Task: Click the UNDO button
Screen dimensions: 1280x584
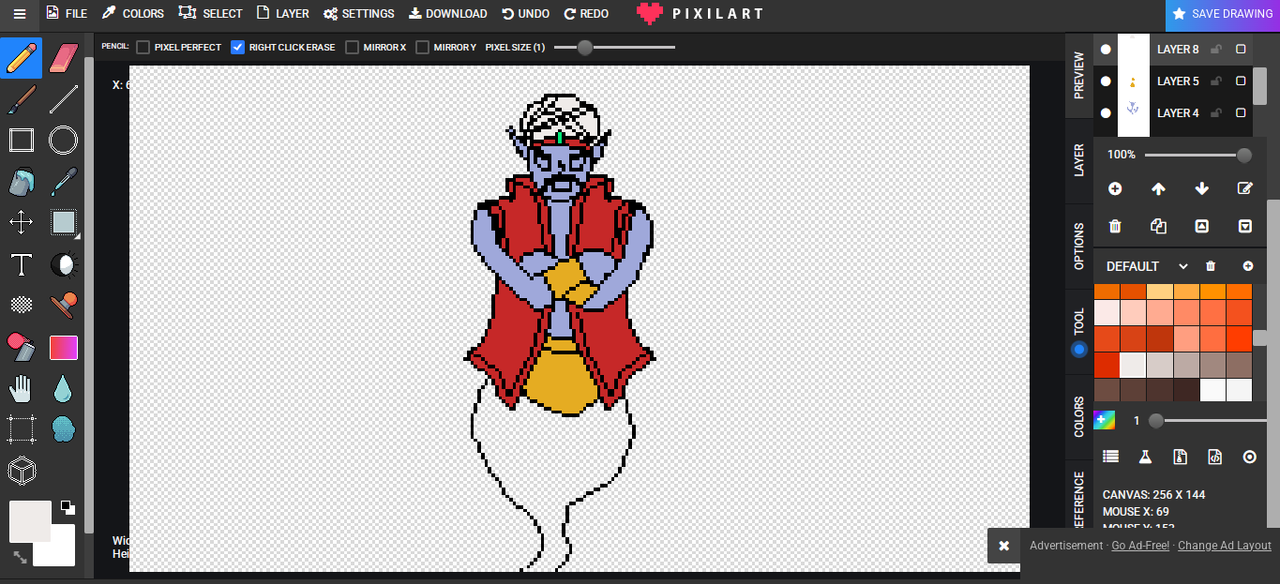Action: pyautogui.click(x=526, y=14)
